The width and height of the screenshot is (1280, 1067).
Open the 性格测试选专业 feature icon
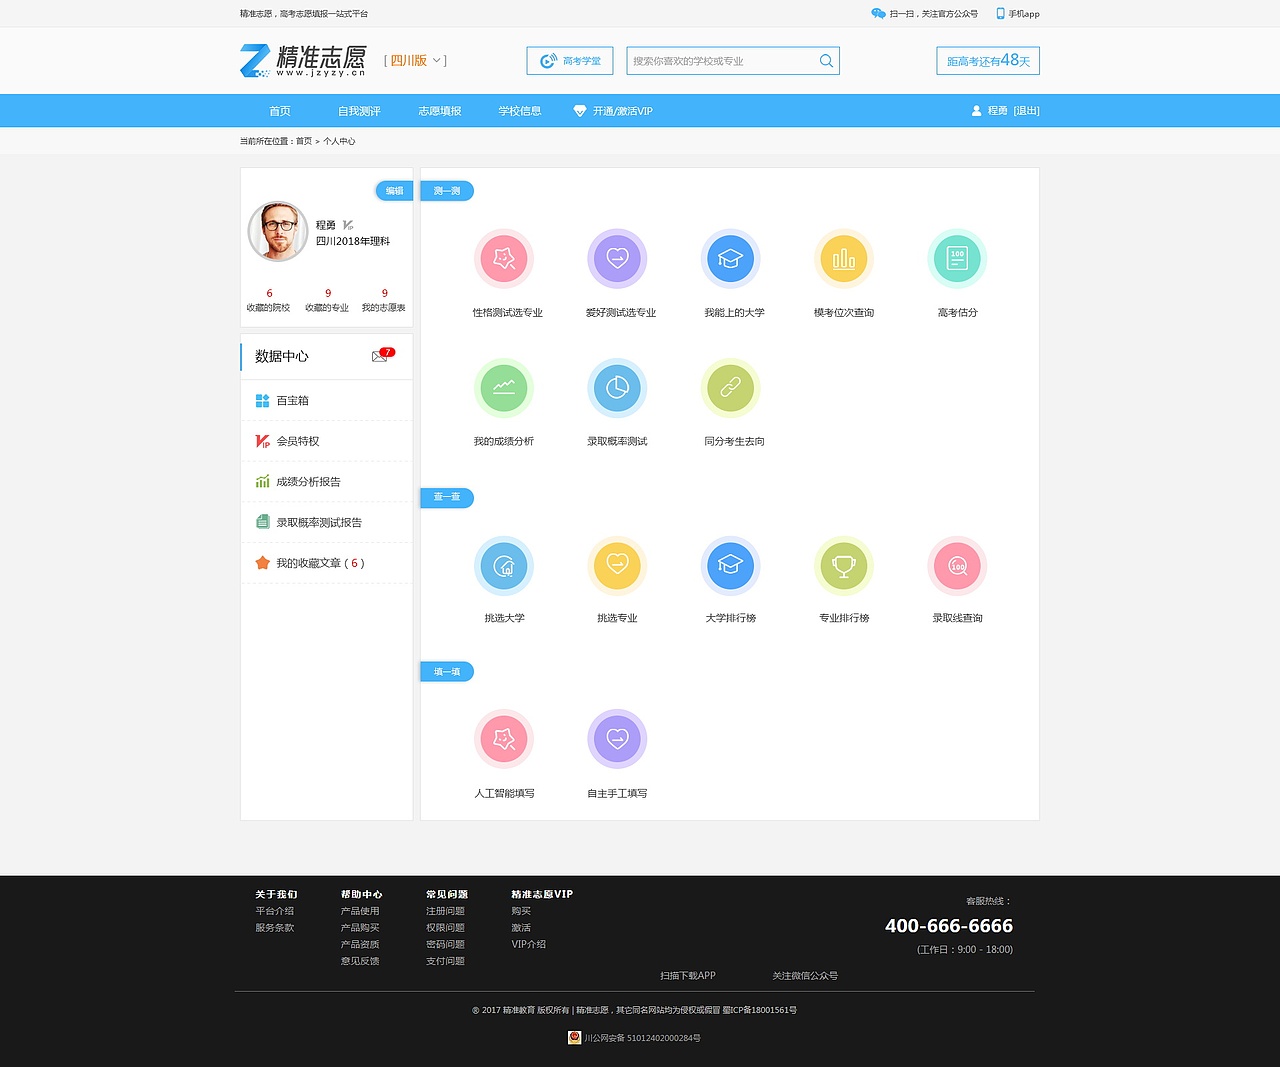pyautogui.click(x=505, y=258)
